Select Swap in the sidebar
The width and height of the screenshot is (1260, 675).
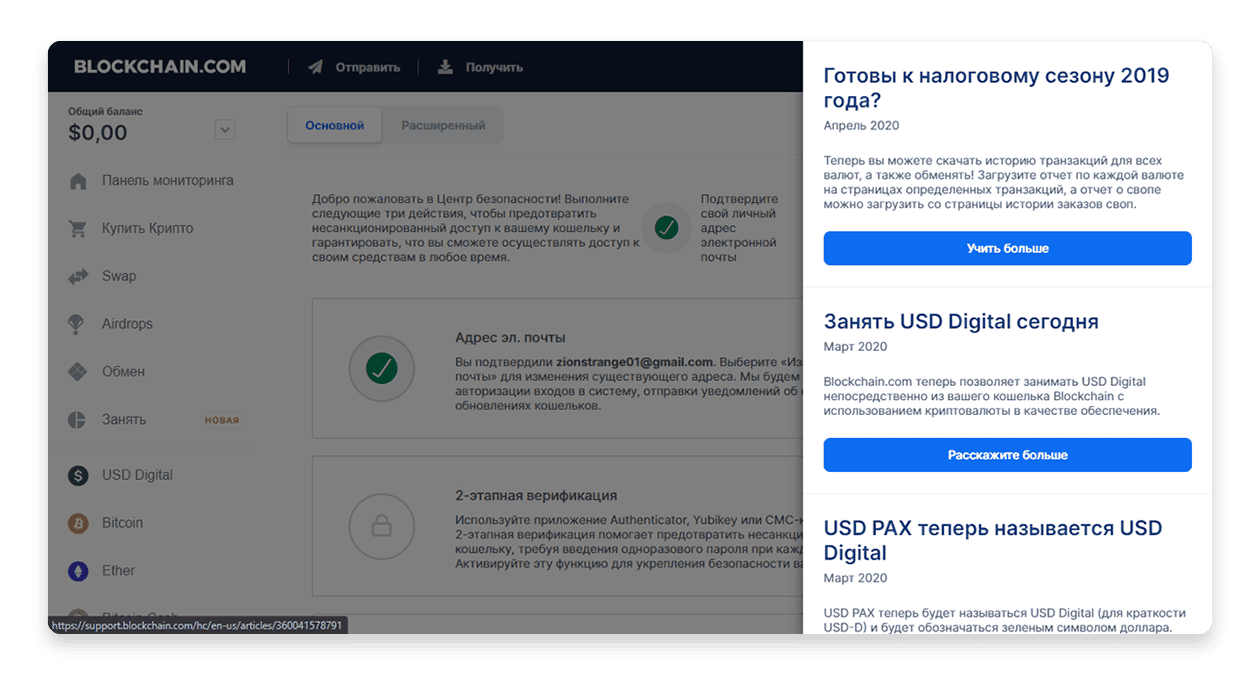pos(119,276)
